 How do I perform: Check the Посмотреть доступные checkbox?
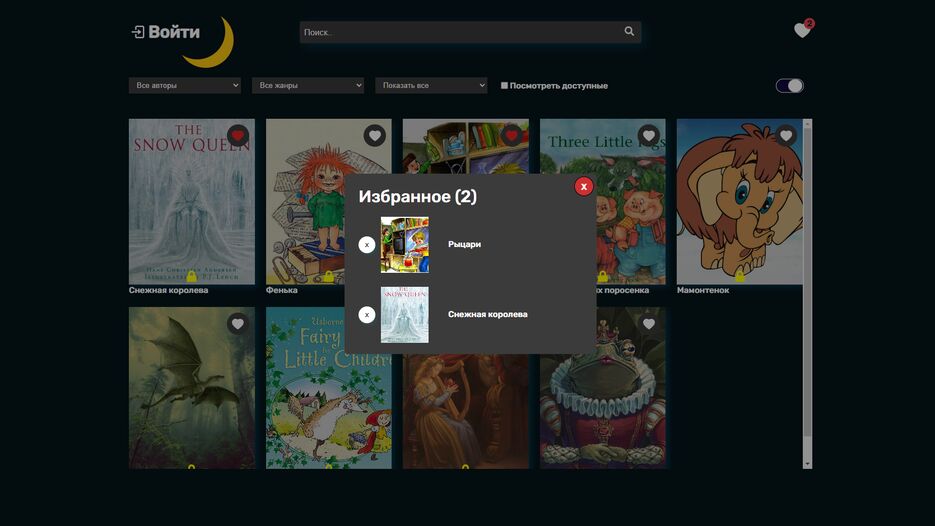tap(504, 85)
